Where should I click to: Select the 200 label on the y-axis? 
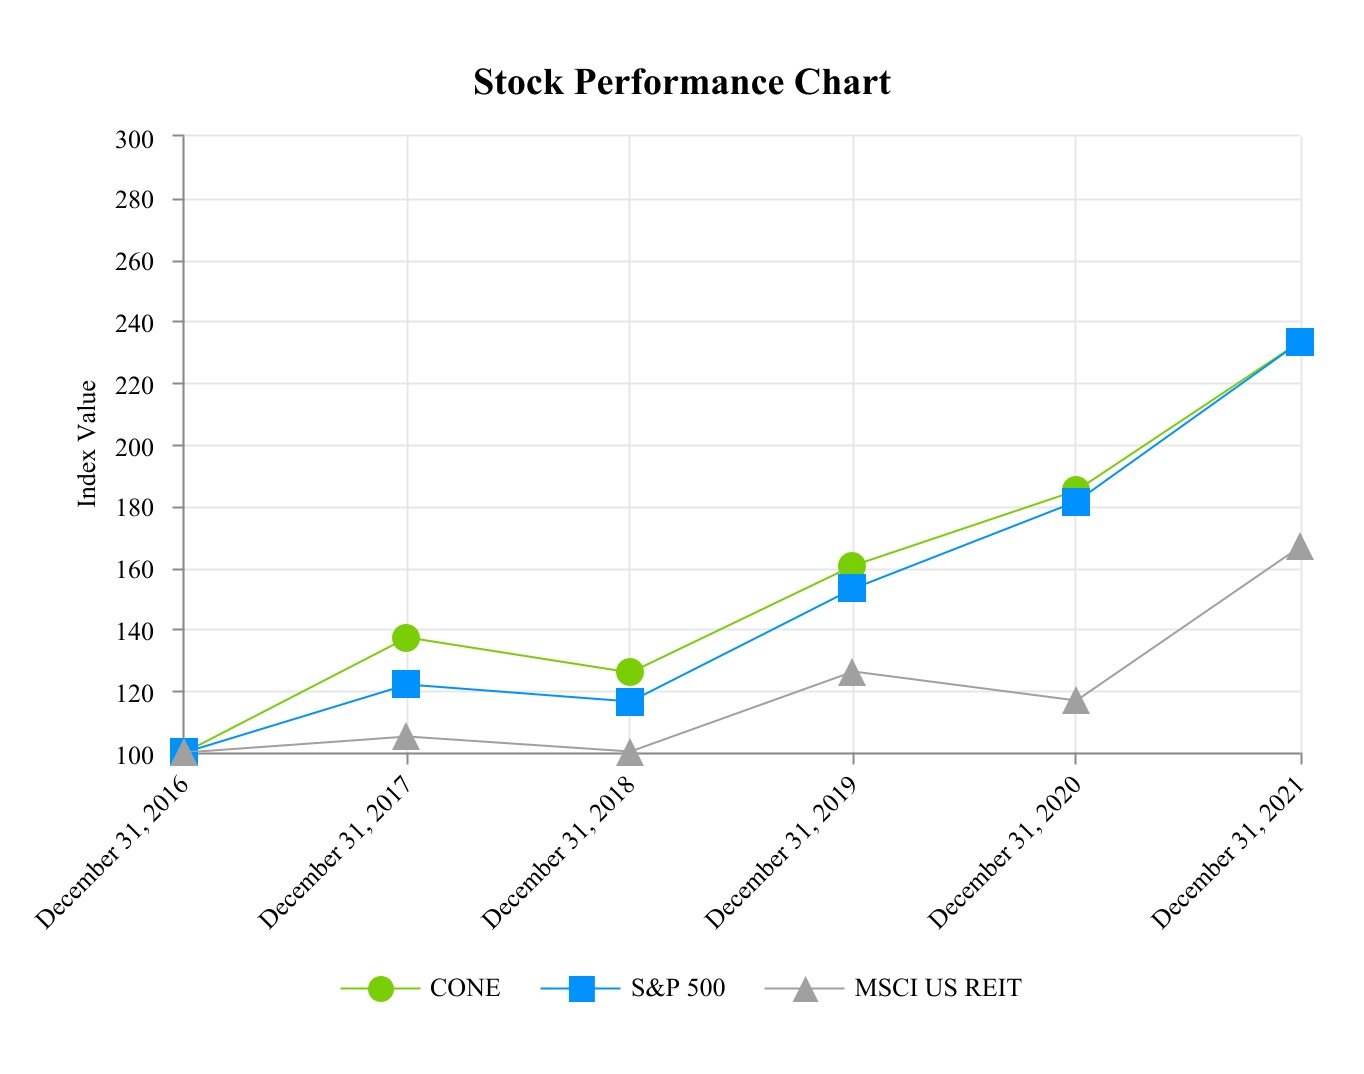(x=134, y=446)
